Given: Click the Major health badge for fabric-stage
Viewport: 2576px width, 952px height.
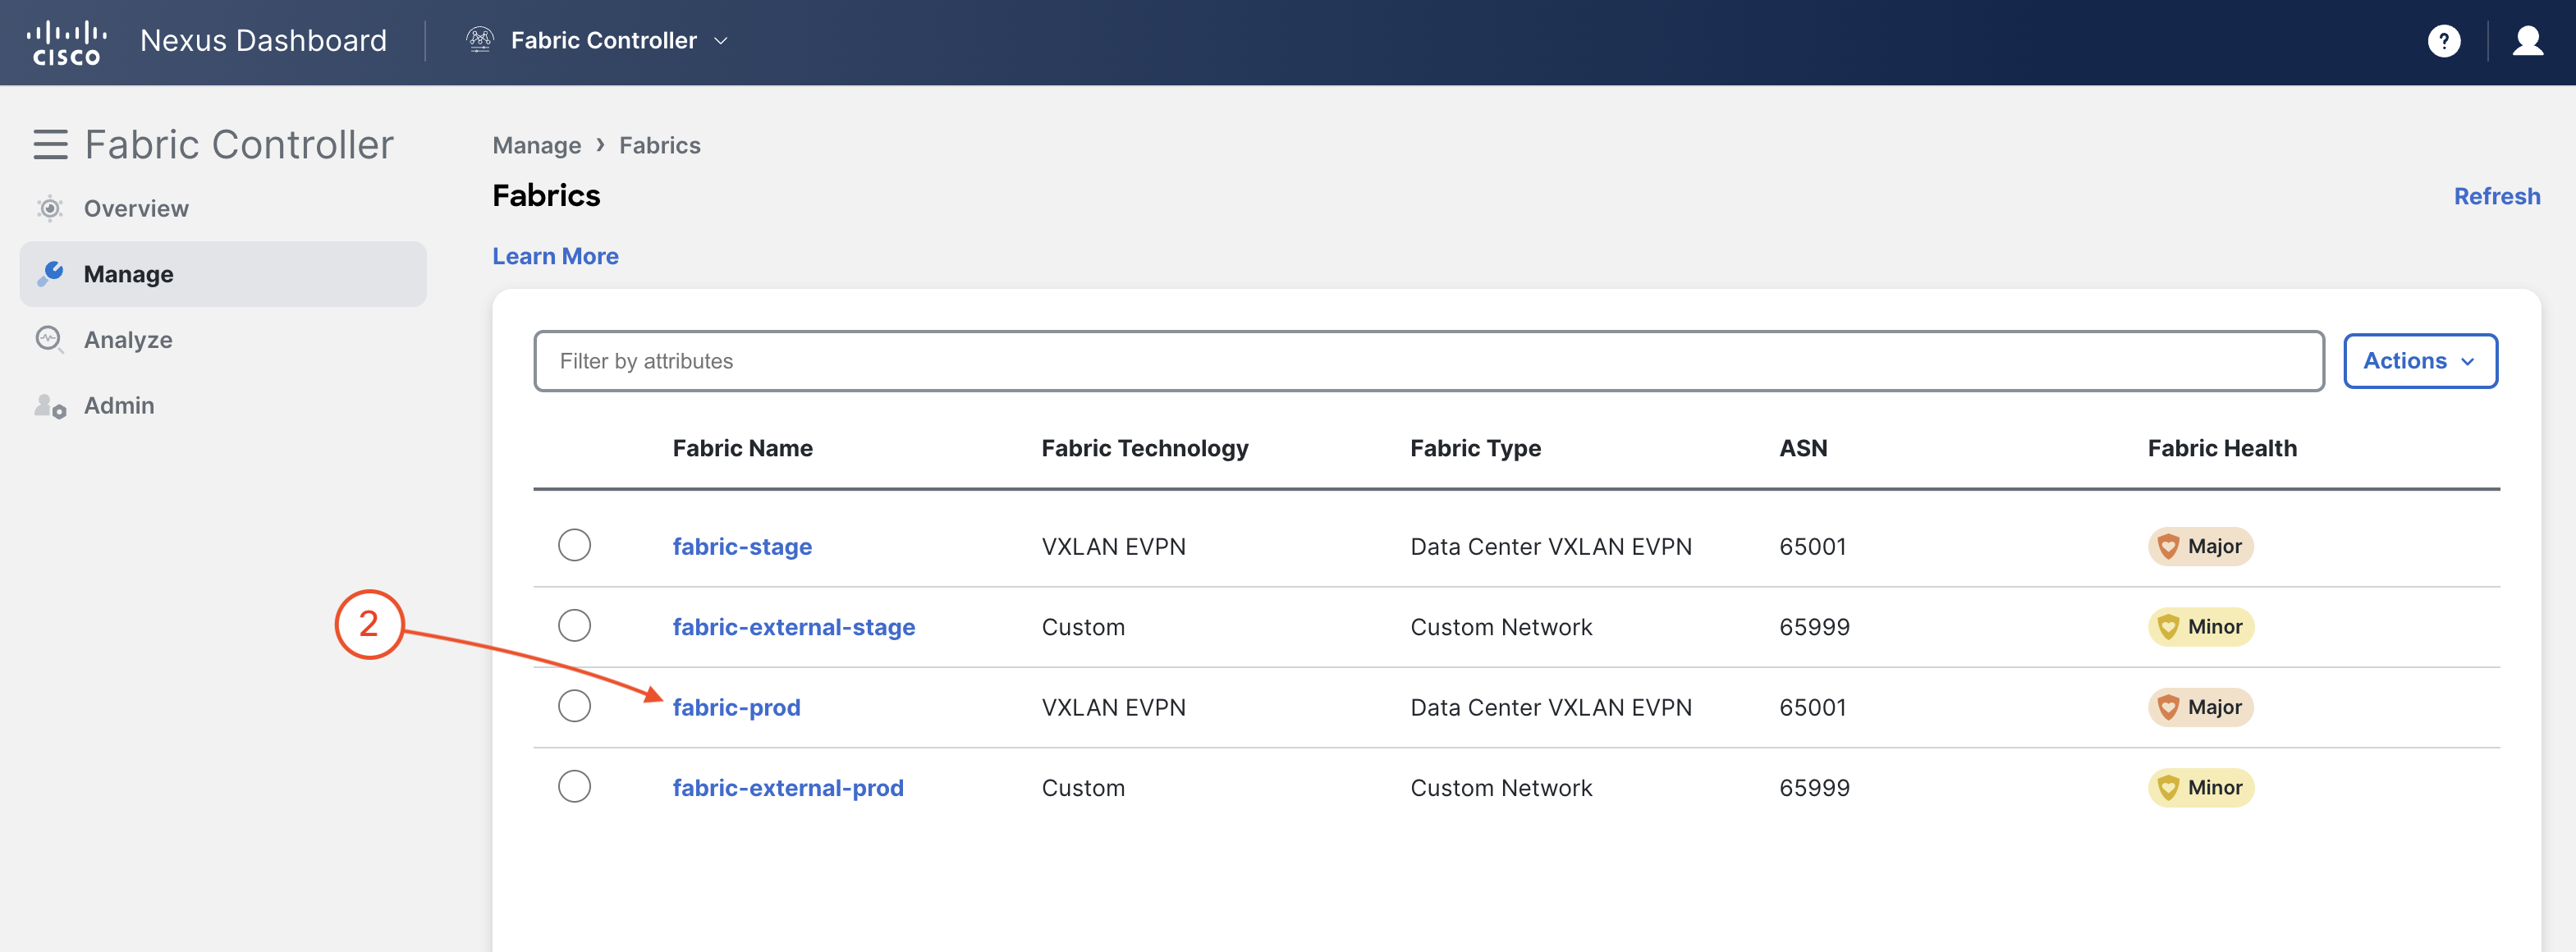Looking at the screenshot, I should click(x=2200, y=546).
